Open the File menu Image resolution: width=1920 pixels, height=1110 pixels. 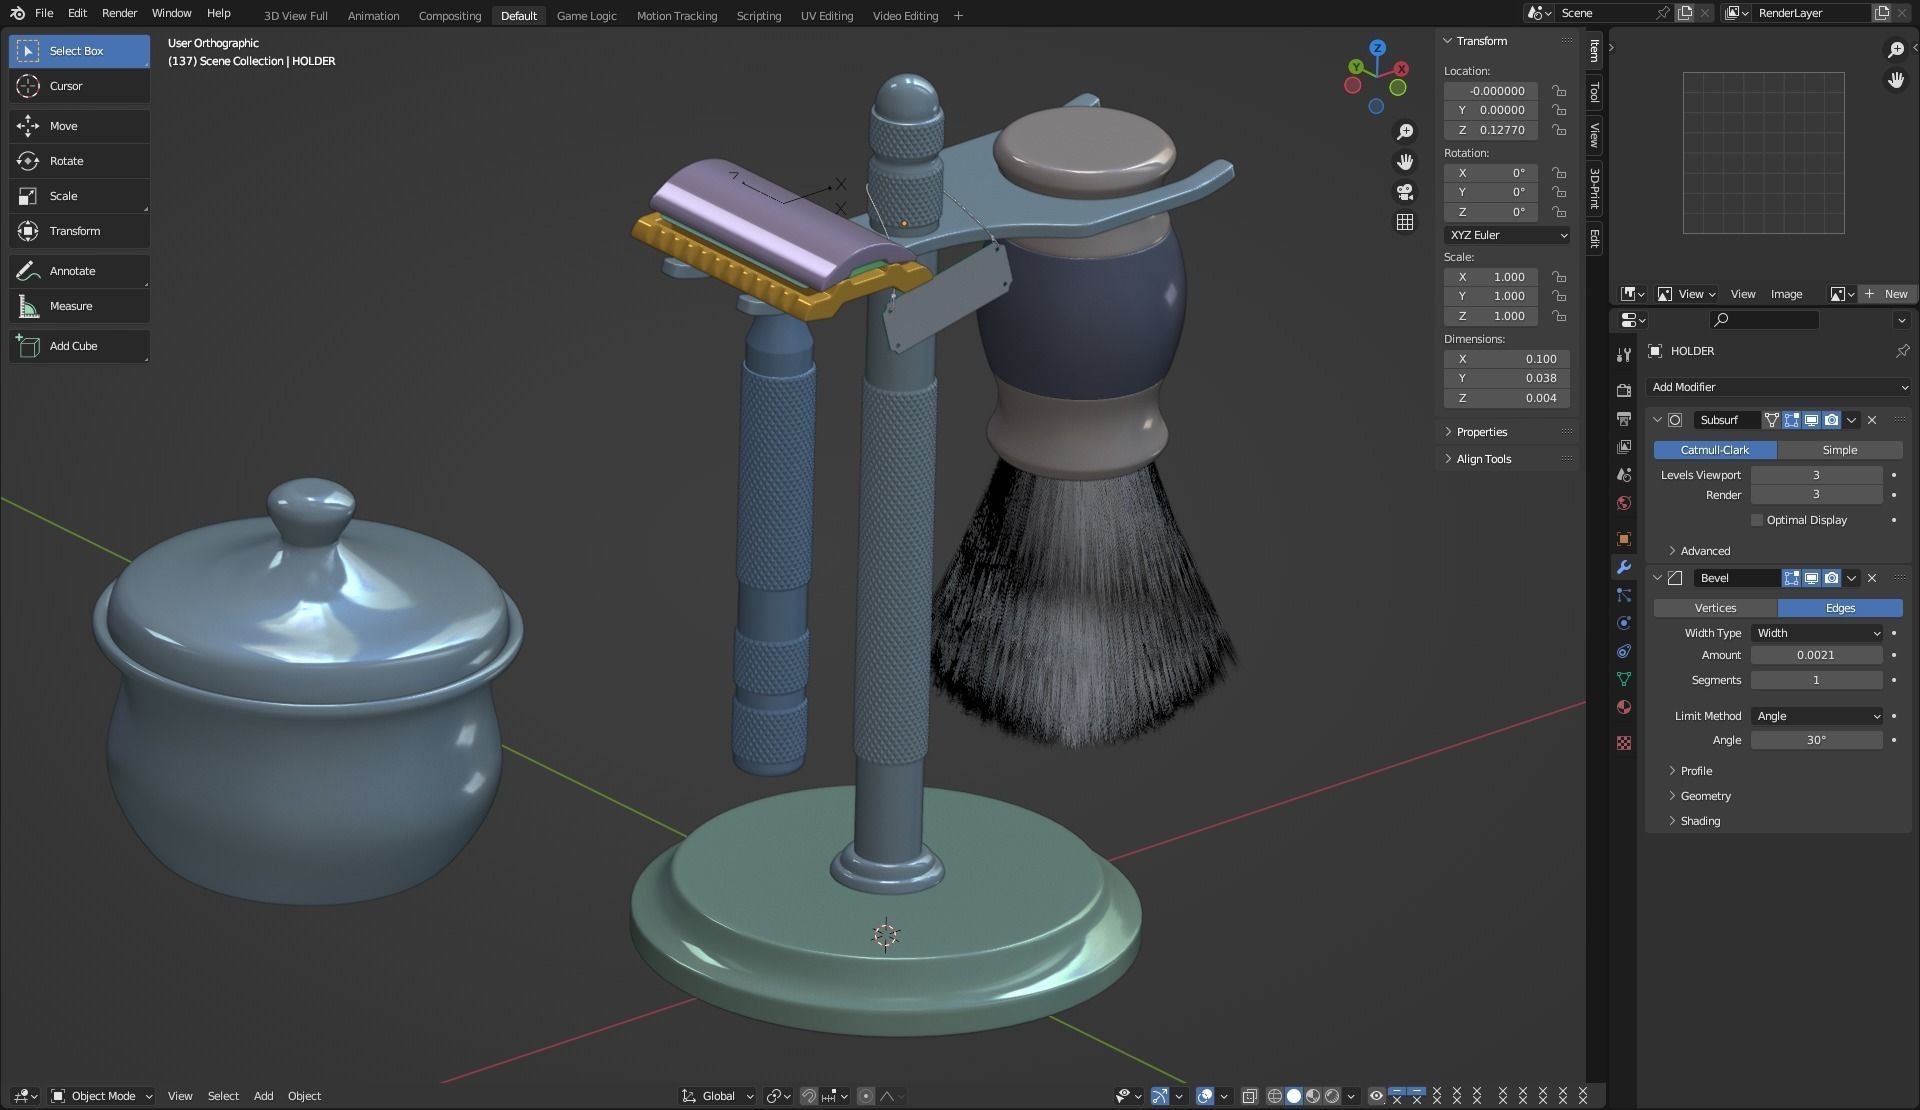click(44, 13)
